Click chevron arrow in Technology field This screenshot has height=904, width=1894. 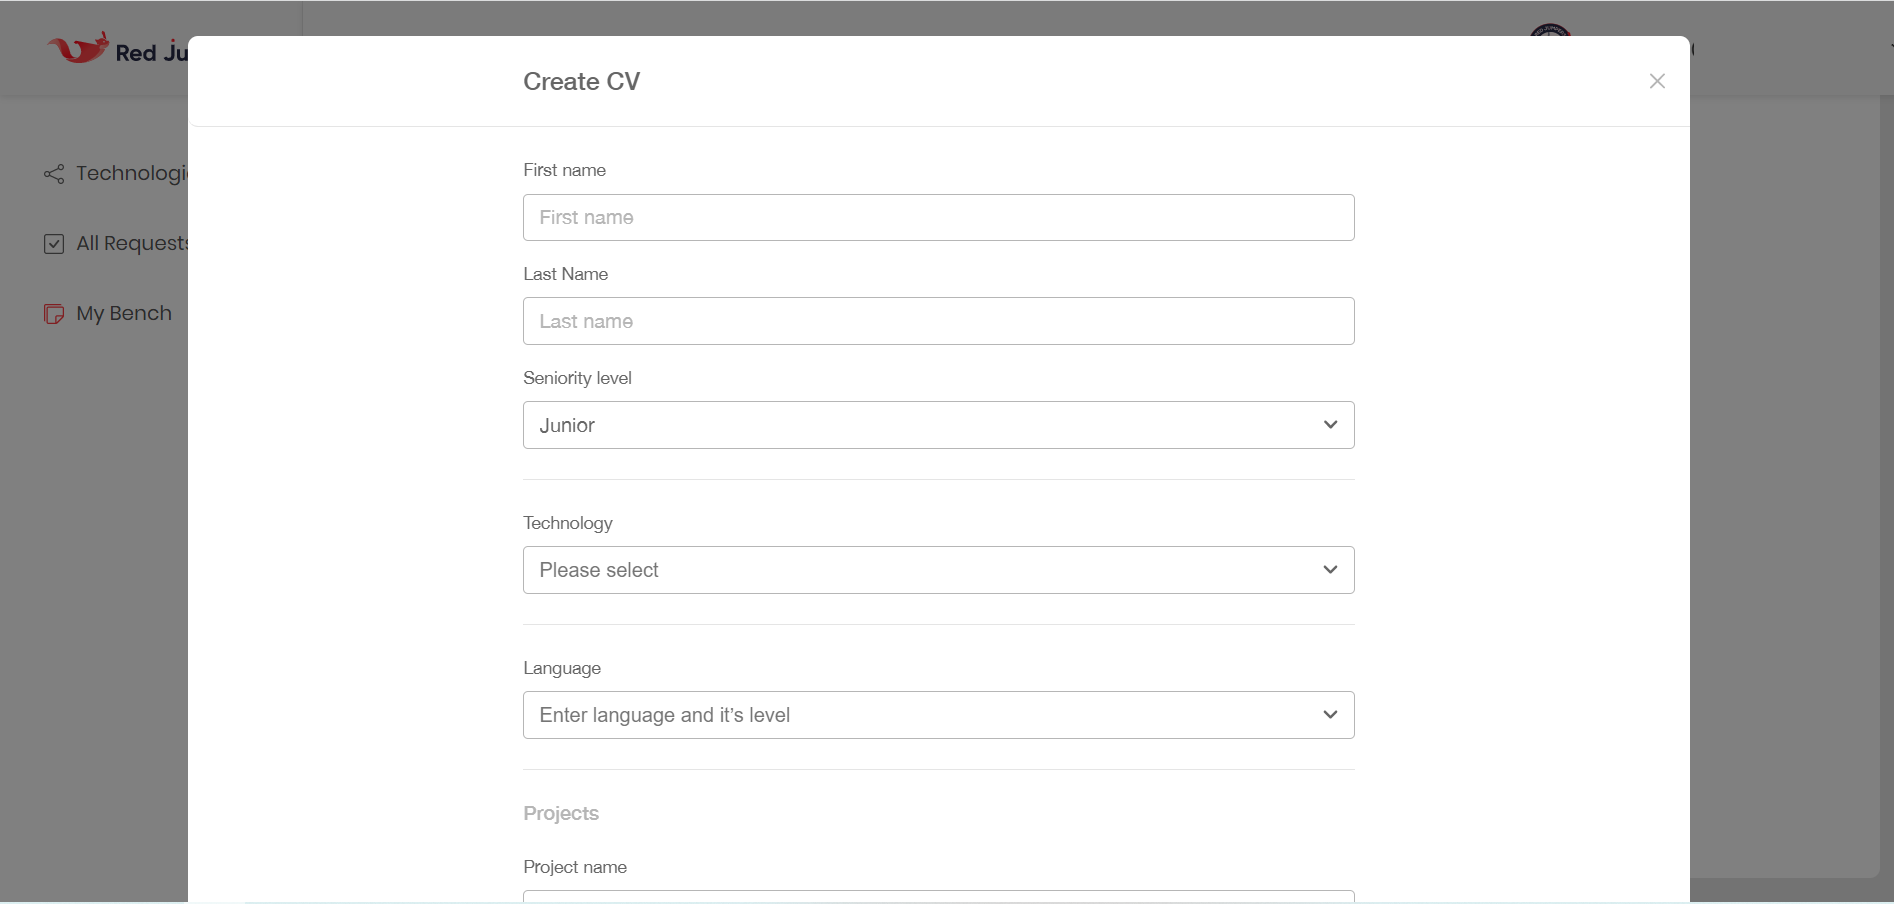(1330, 570)
